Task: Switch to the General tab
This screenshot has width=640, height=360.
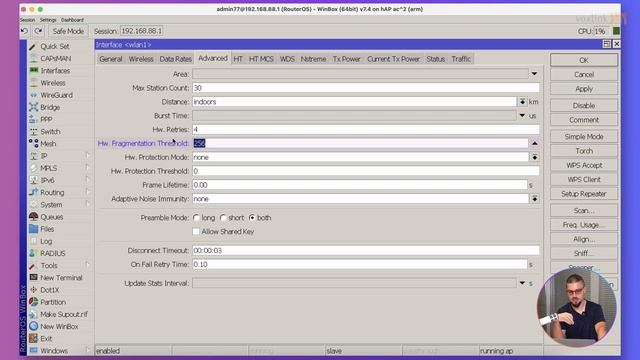Action: [x=111, y=59]
